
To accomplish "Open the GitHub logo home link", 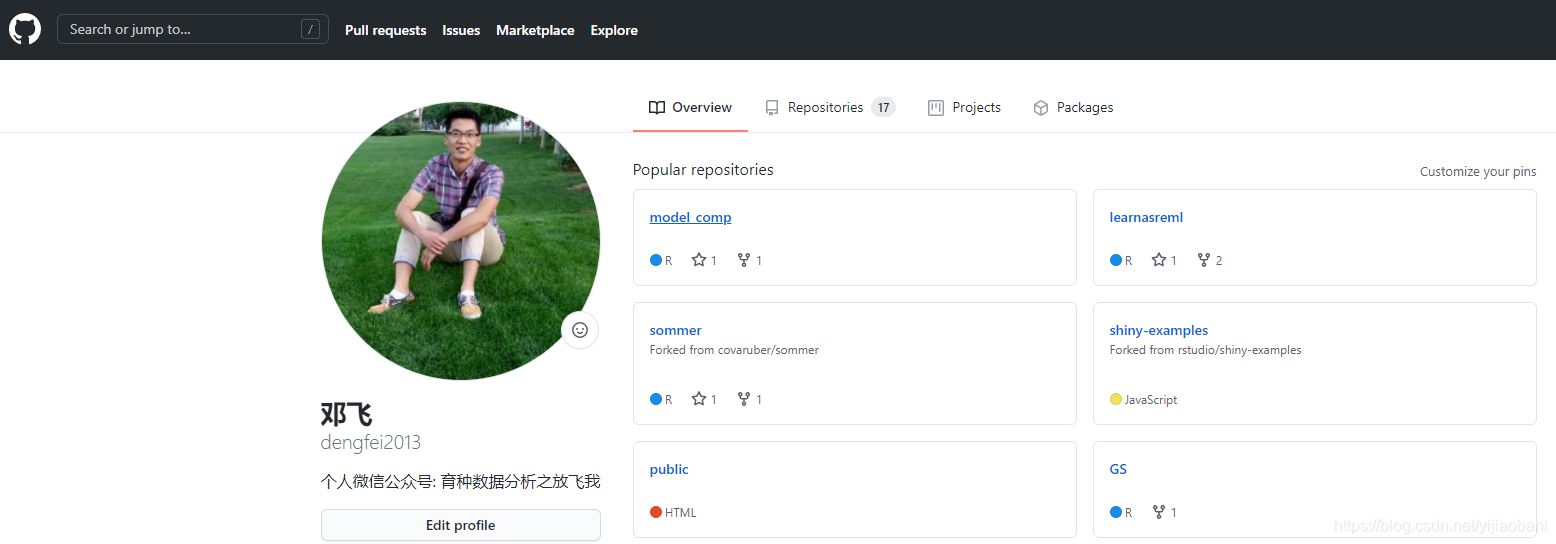I will coord(25,29).
